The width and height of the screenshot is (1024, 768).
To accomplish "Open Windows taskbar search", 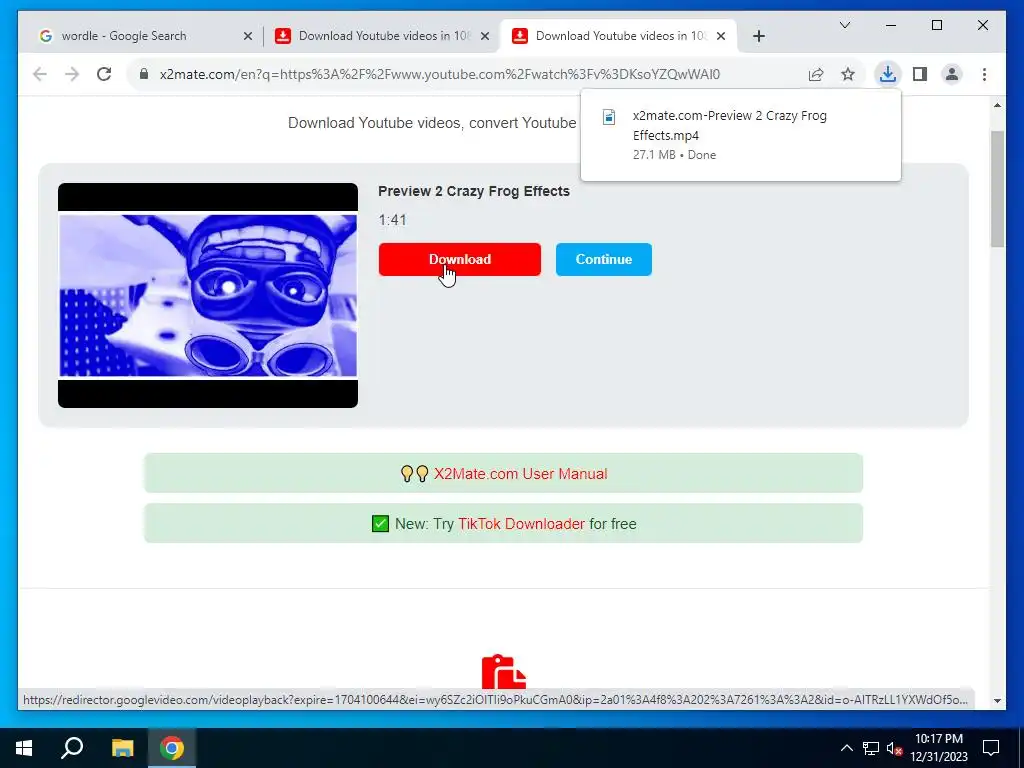I will point(72,748).
